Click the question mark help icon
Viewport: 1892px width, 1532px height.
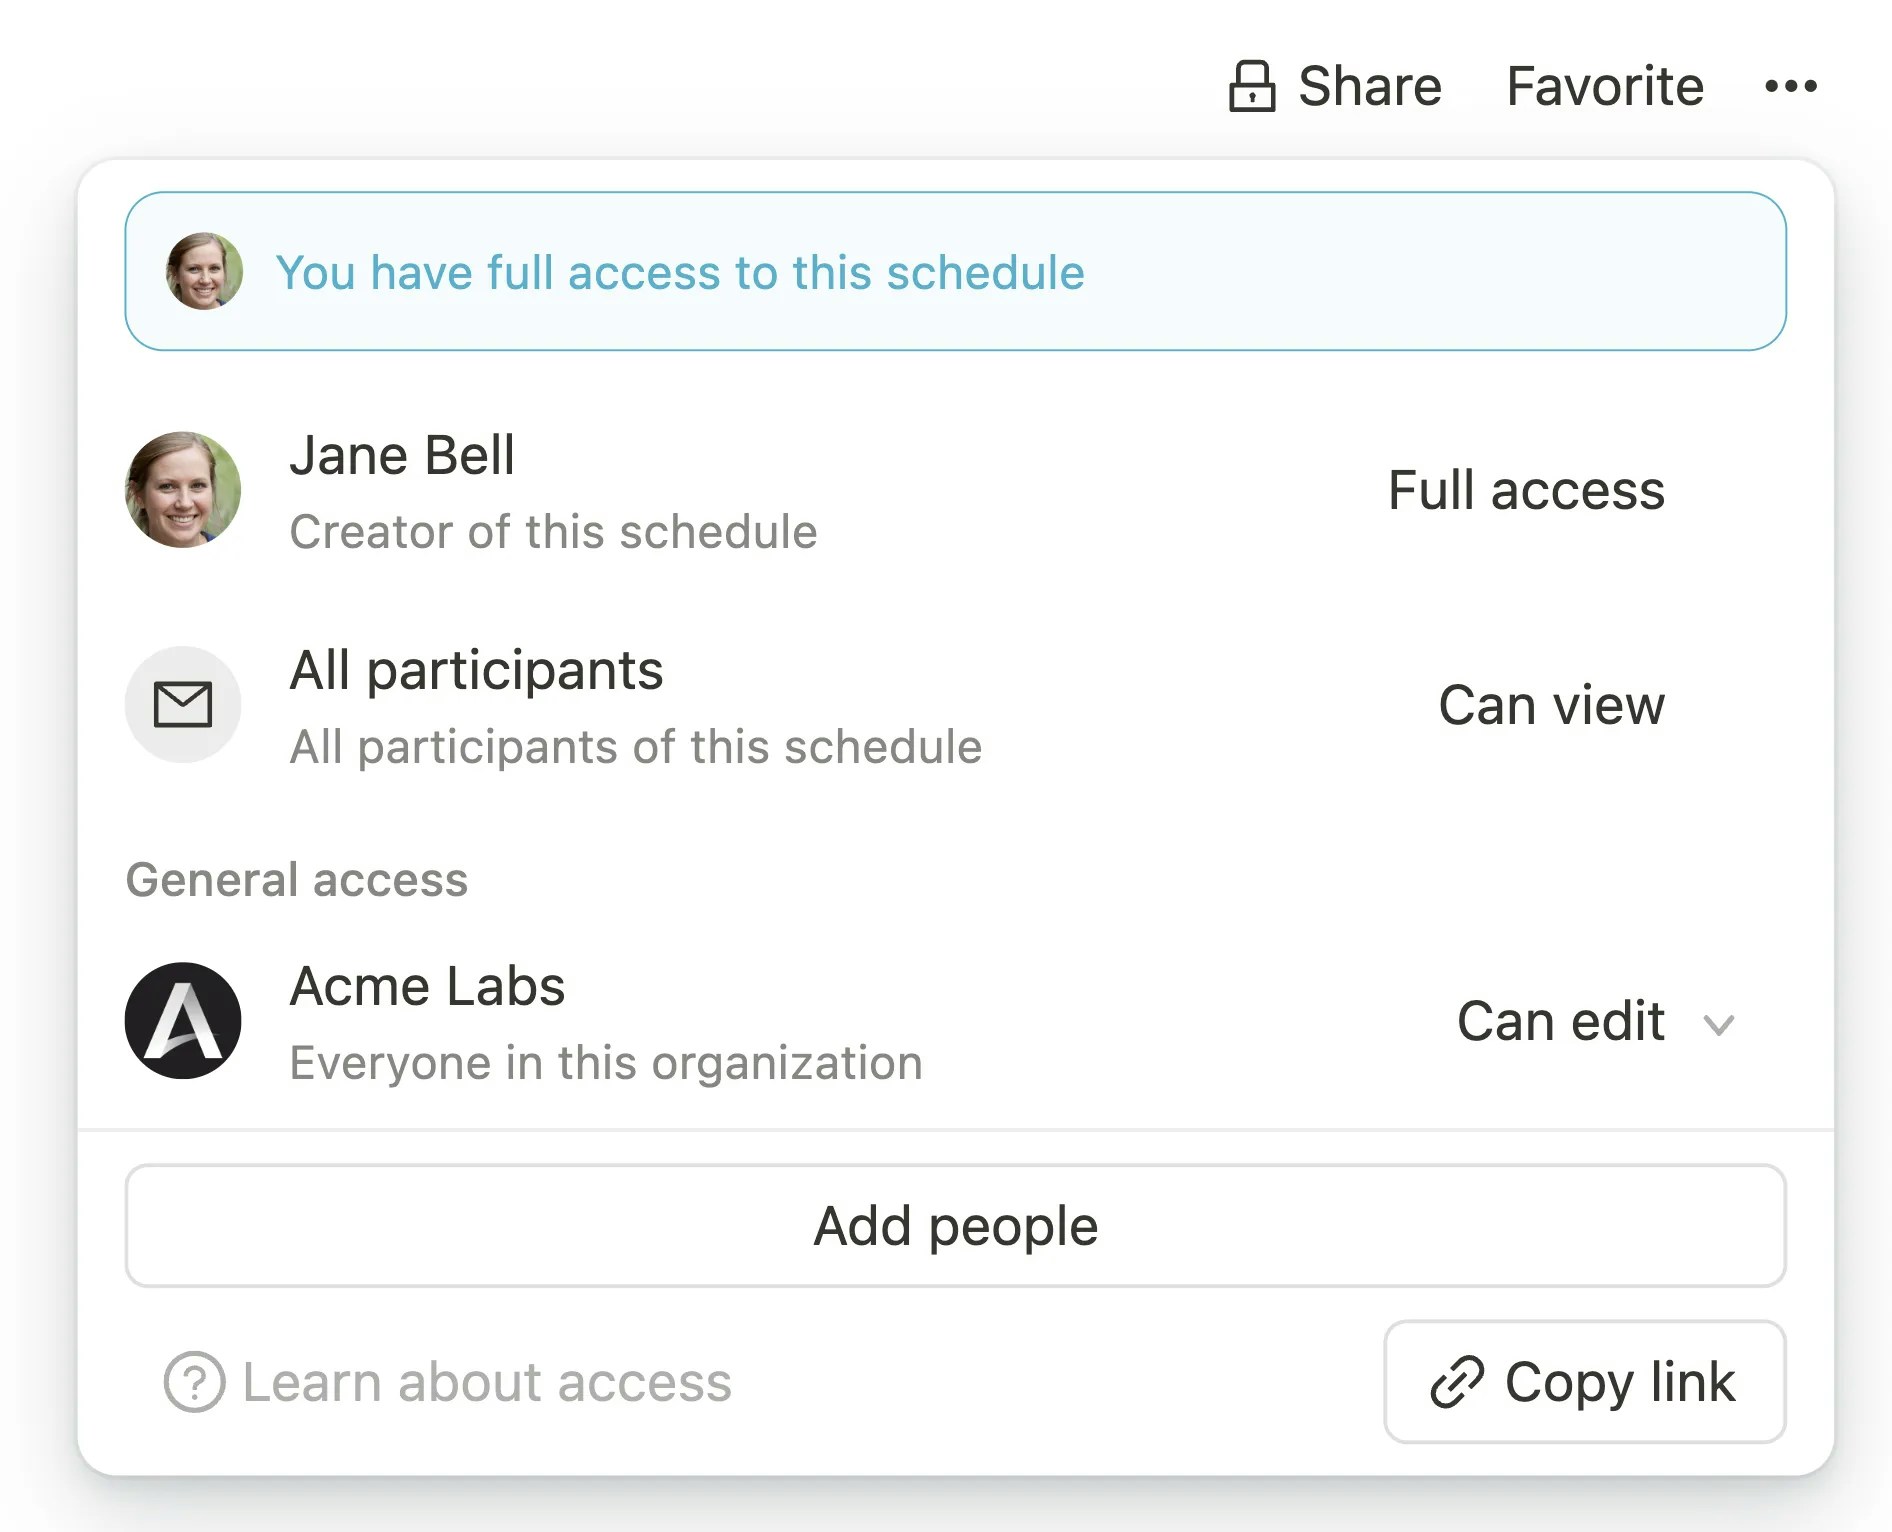[194, 1382]
